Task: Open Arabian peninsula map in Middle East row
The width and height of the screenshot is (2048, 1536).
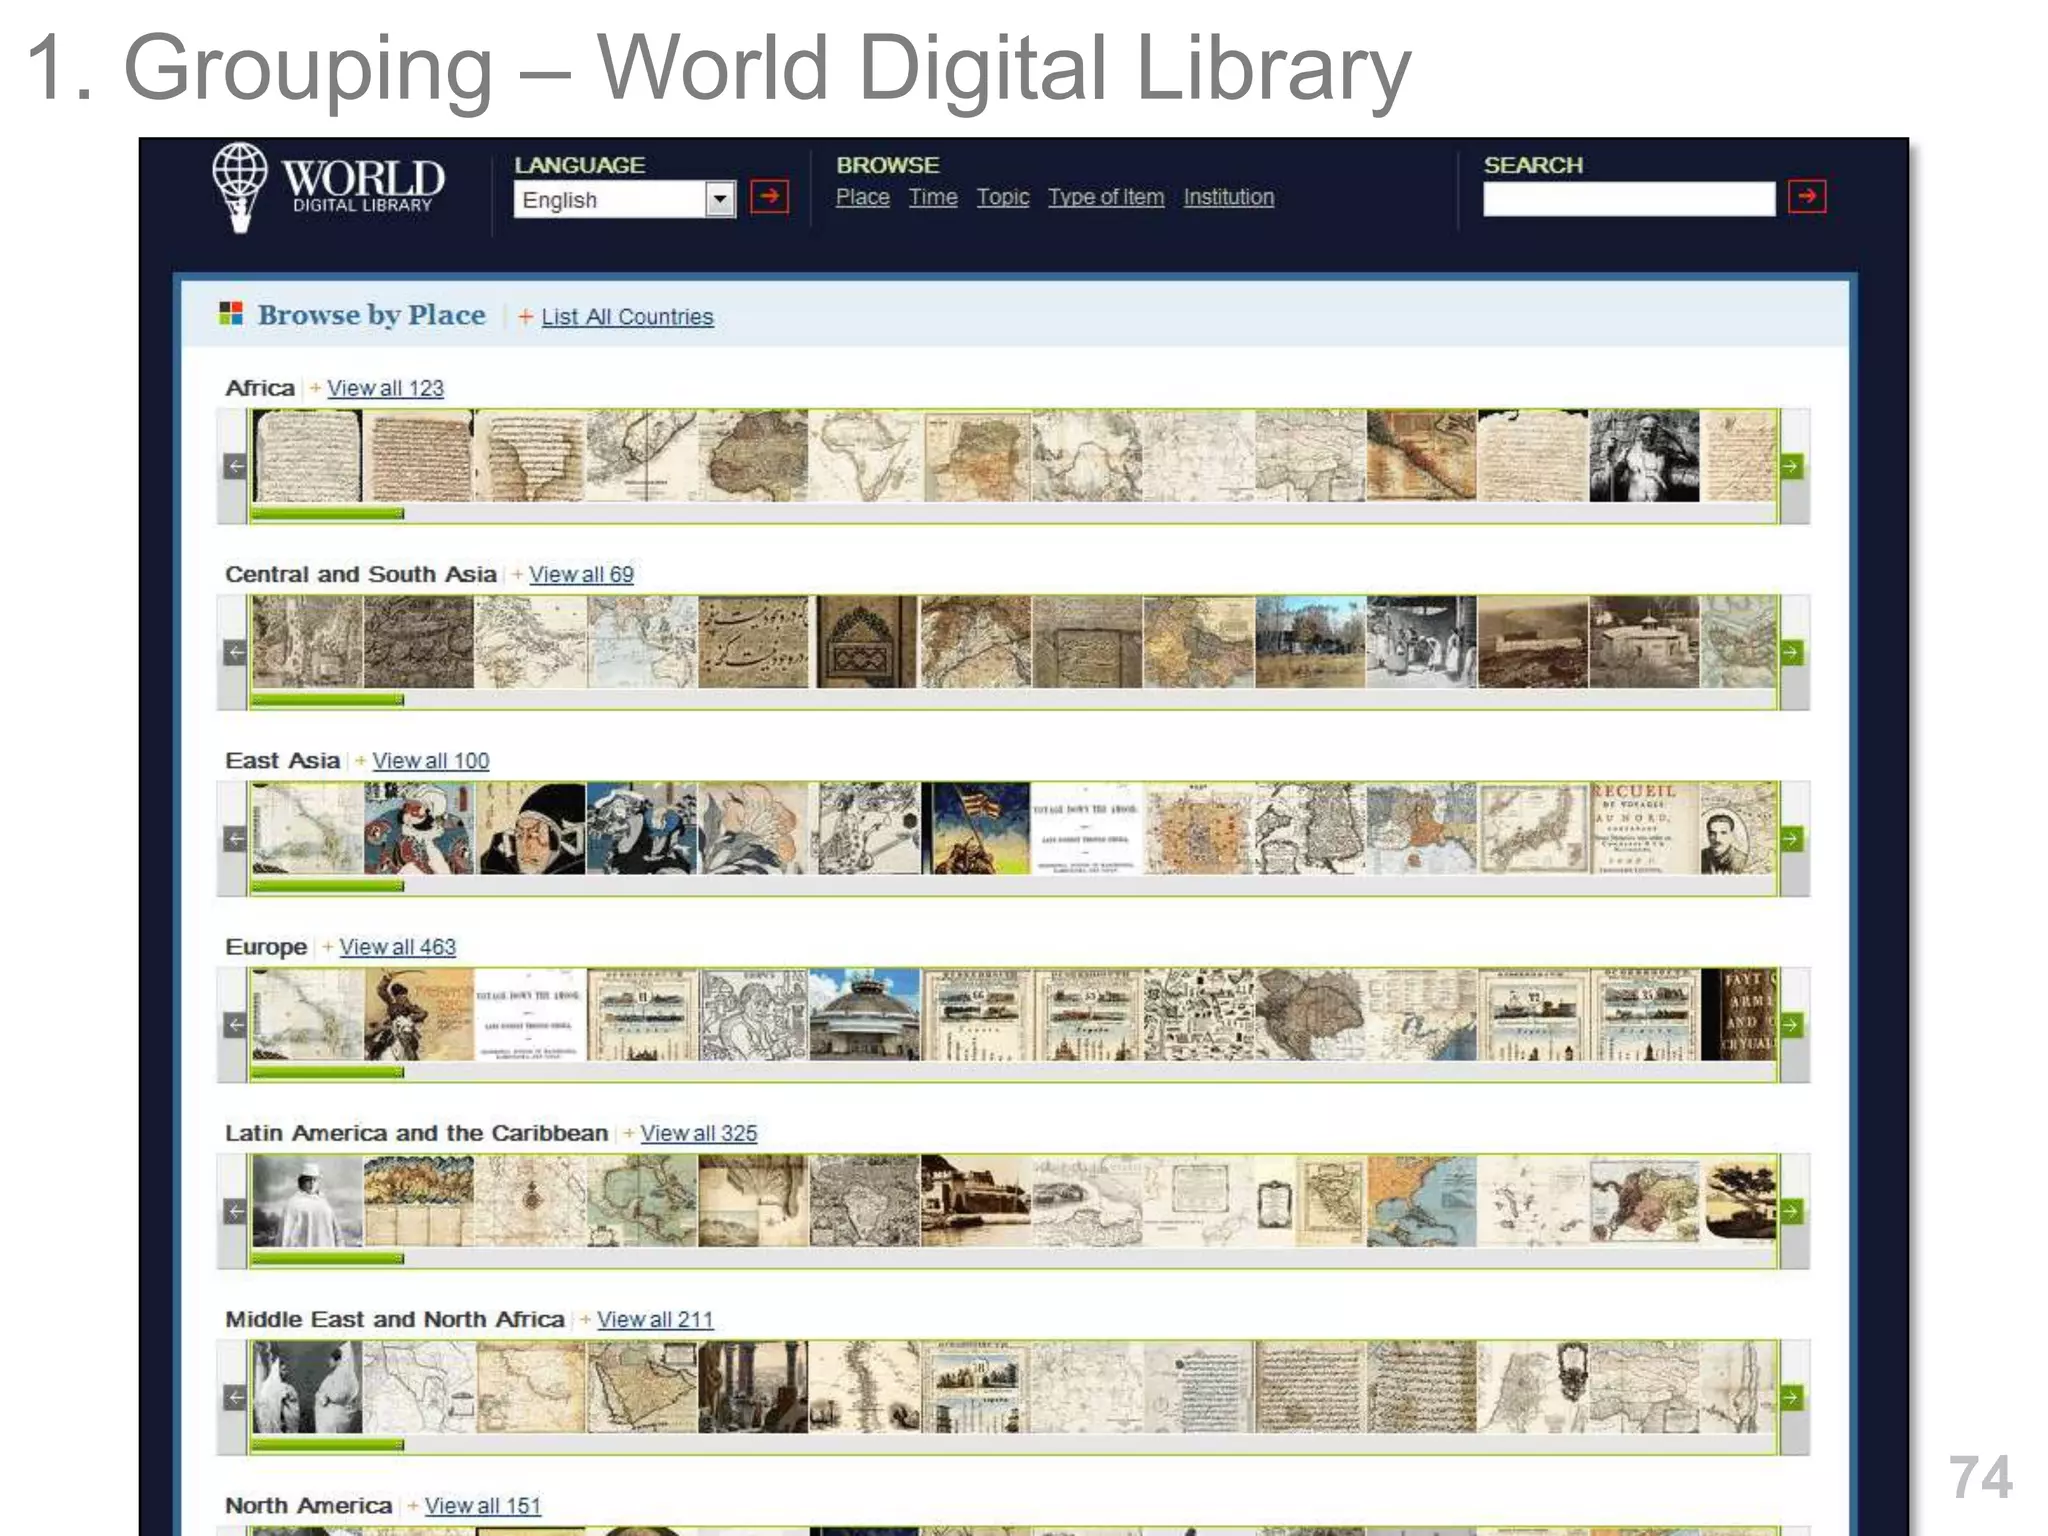Action: (x=641, y=1388)
